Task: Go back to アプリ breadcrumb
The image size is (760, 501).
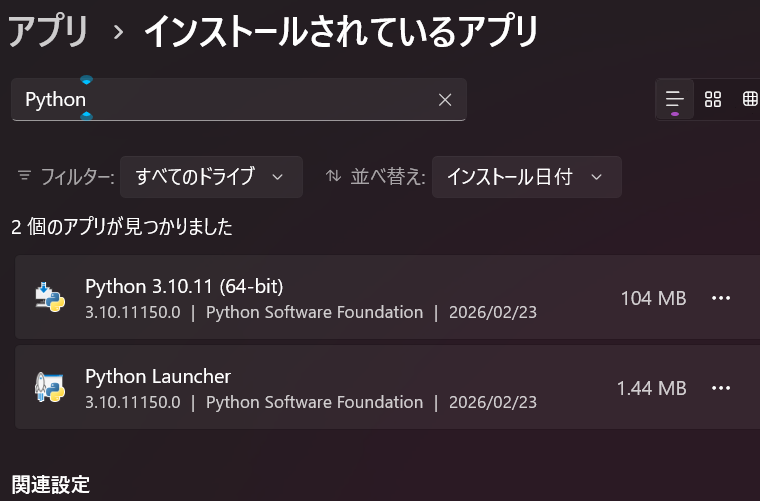Action: coord(48,32)
